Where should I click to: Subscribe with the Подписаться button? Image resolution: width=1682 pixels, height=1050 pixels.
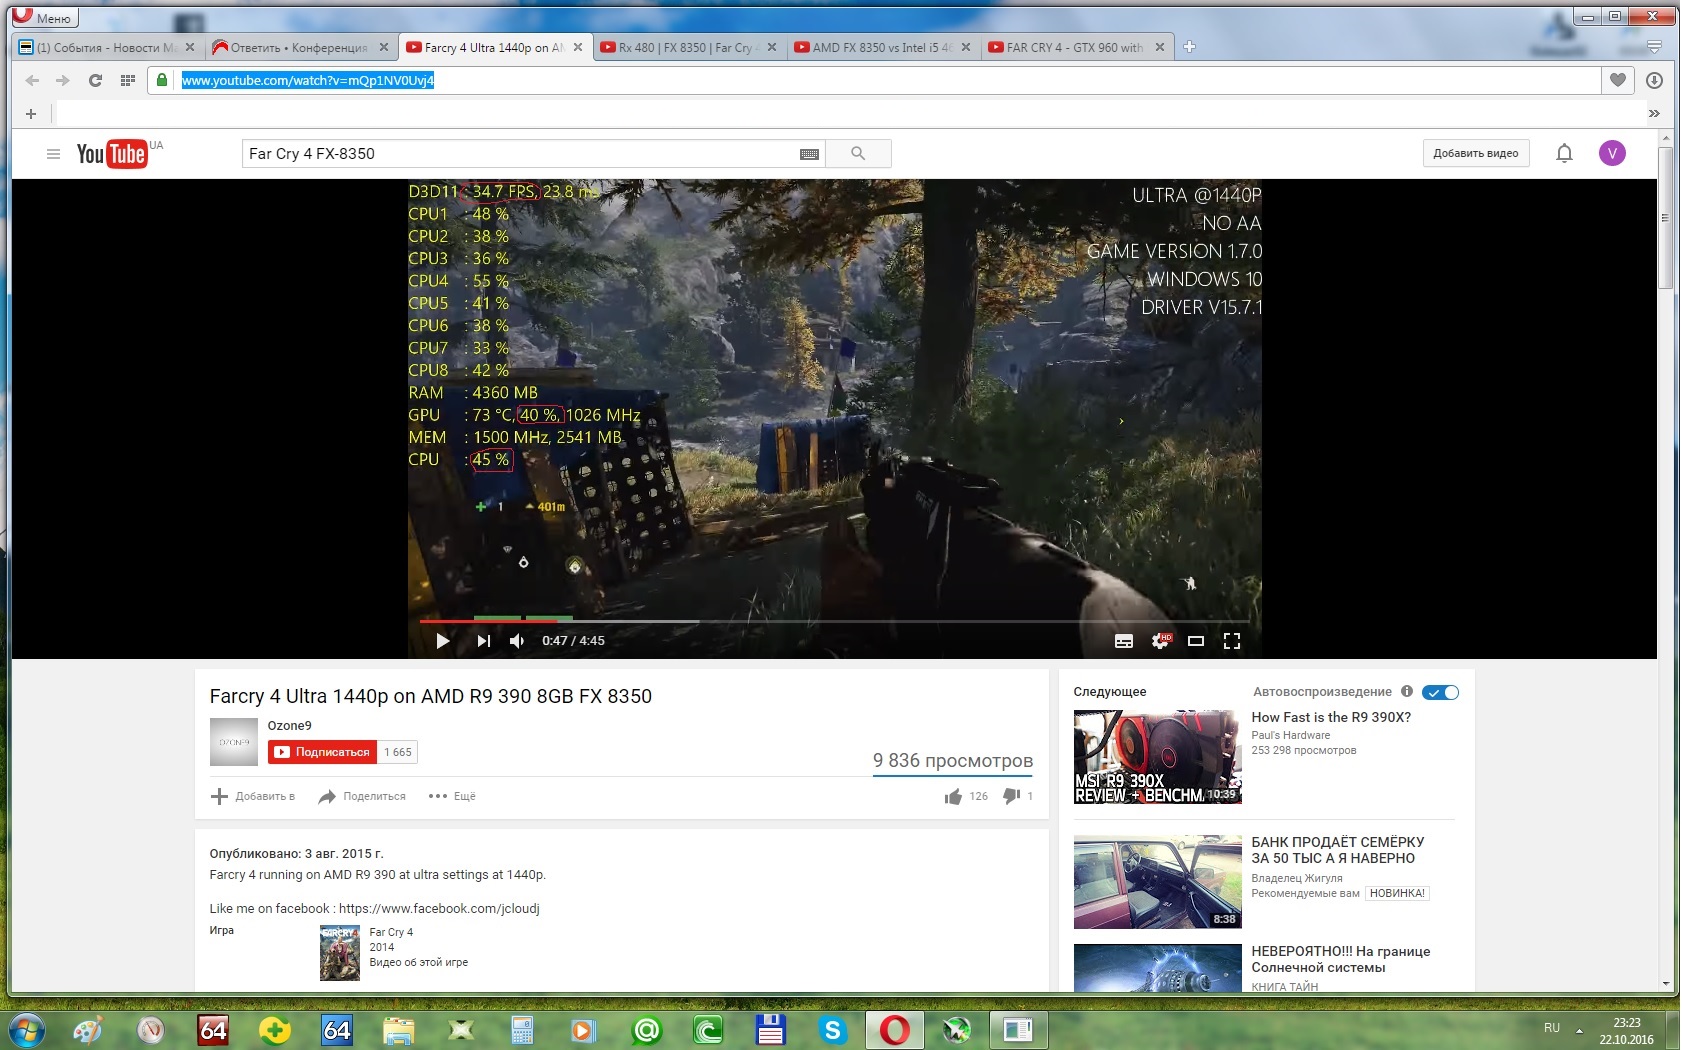tap(322, 752)
